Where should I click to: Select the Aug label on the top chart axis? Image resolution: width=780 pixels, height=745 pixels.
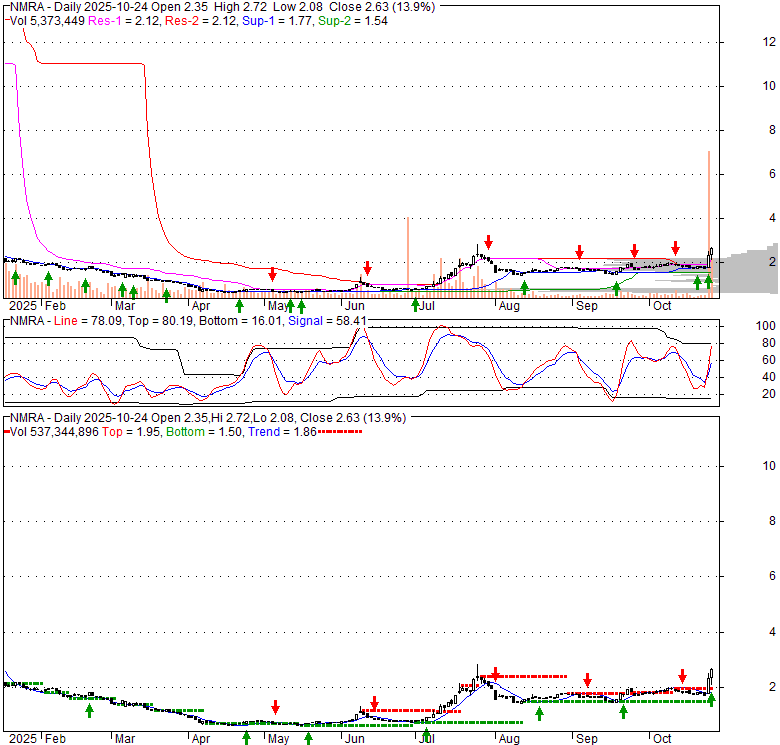[x=509, y=305]
